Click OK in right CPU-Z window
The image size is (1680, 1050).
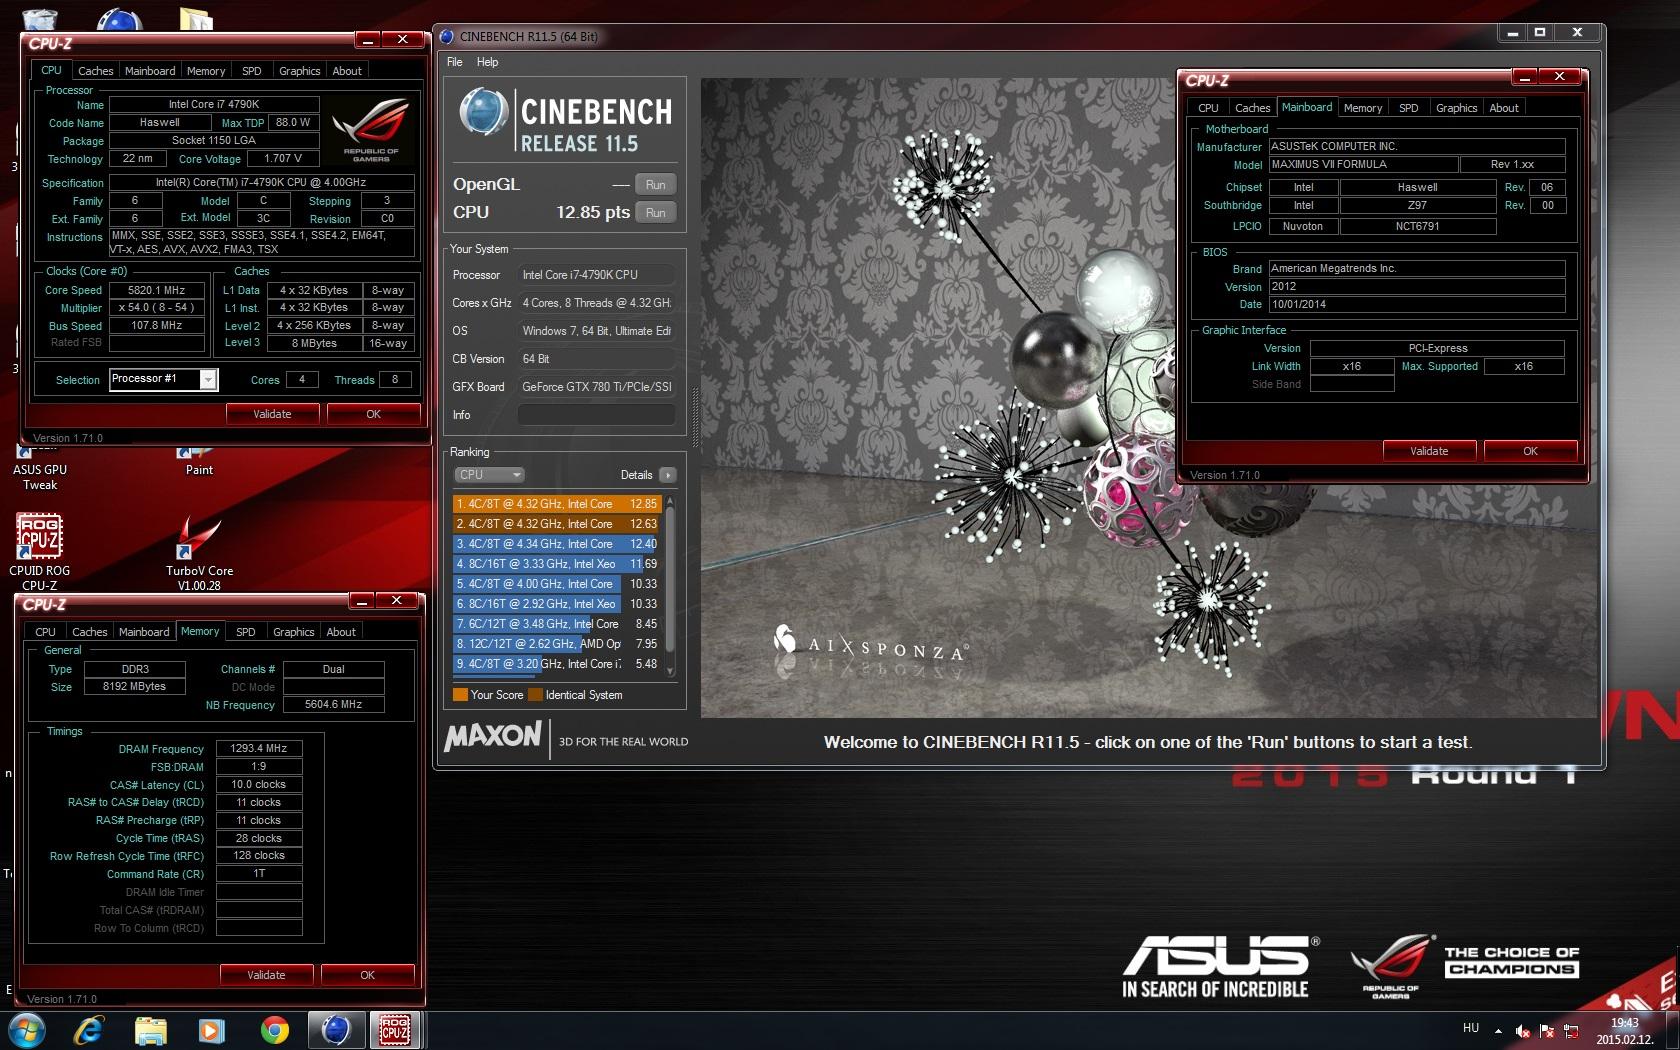1530,451
